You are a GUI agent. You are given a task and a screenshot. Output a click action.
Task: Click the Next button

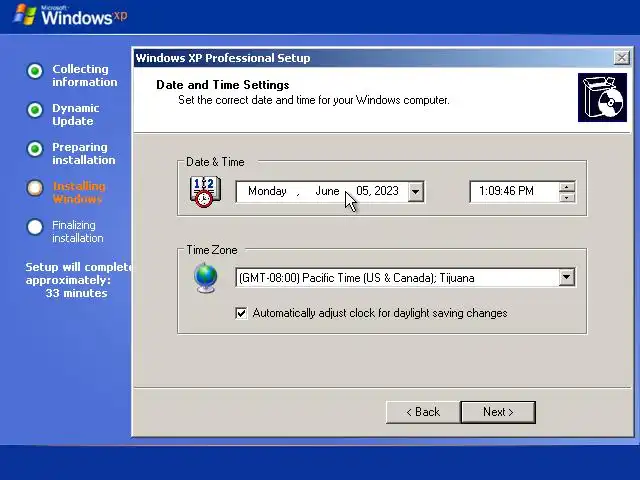pyautogui.click(x=498, y=412)
